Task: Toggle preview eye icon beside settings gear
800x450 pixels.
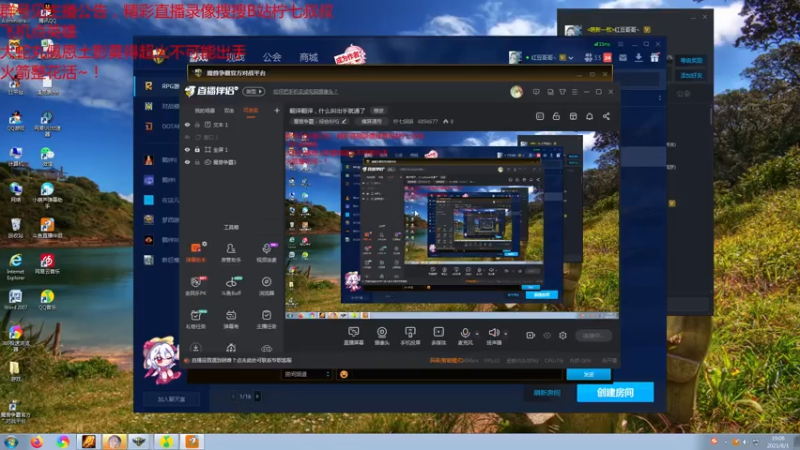Action: (x=547, y=335)
